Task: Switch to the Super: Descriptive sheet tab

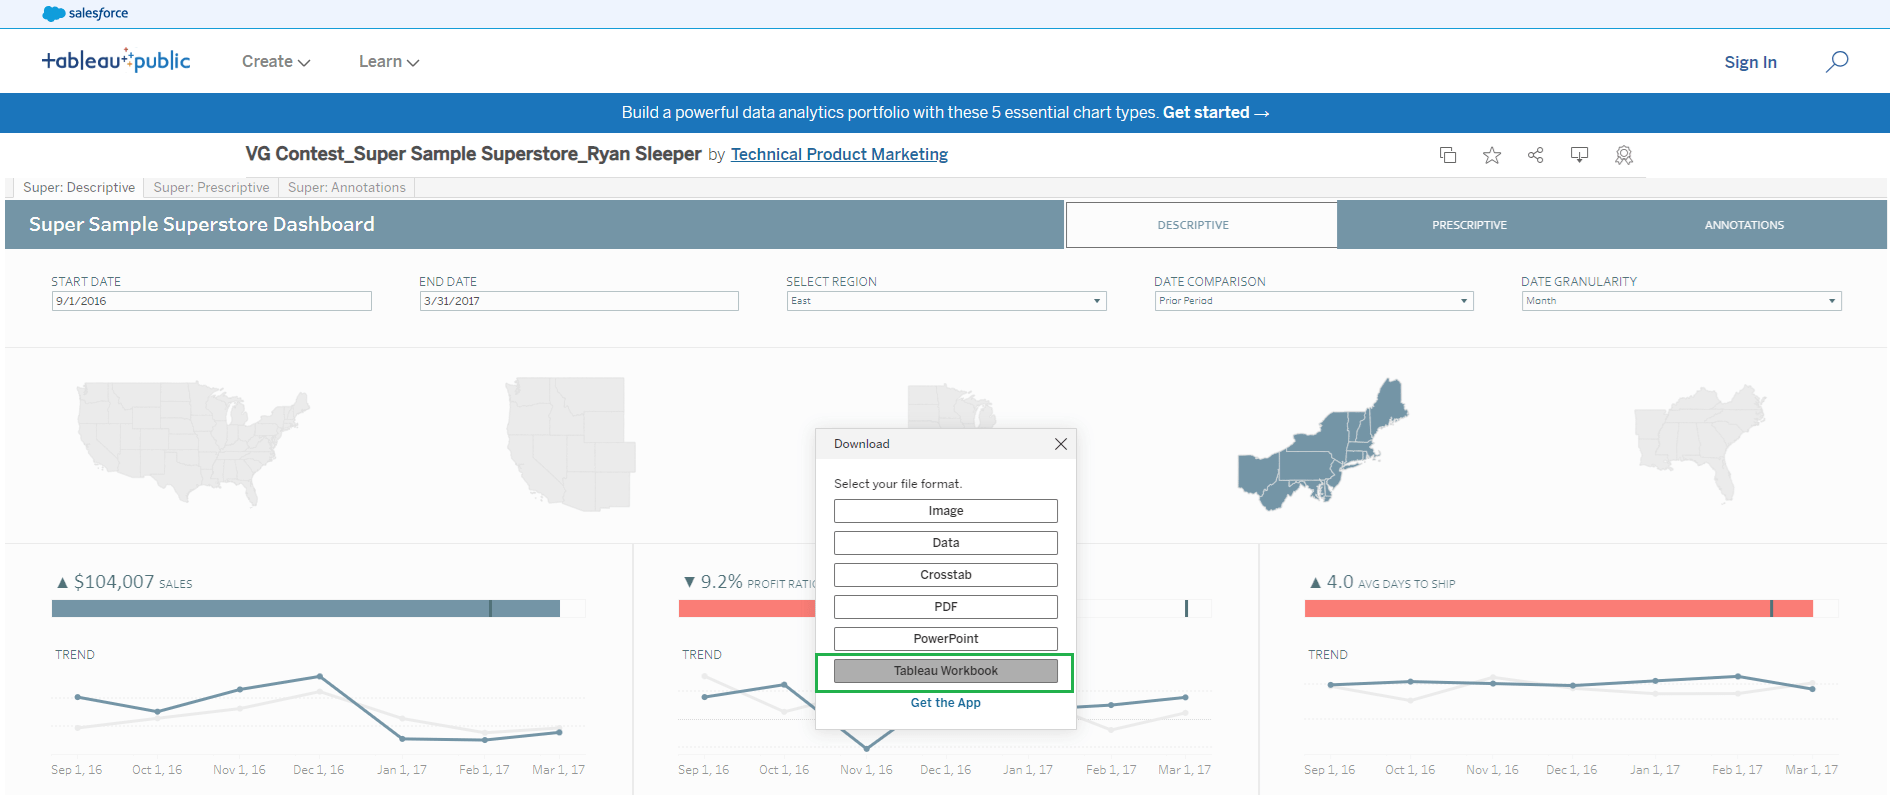Action: pyautogui.click(x=79, y=187)
